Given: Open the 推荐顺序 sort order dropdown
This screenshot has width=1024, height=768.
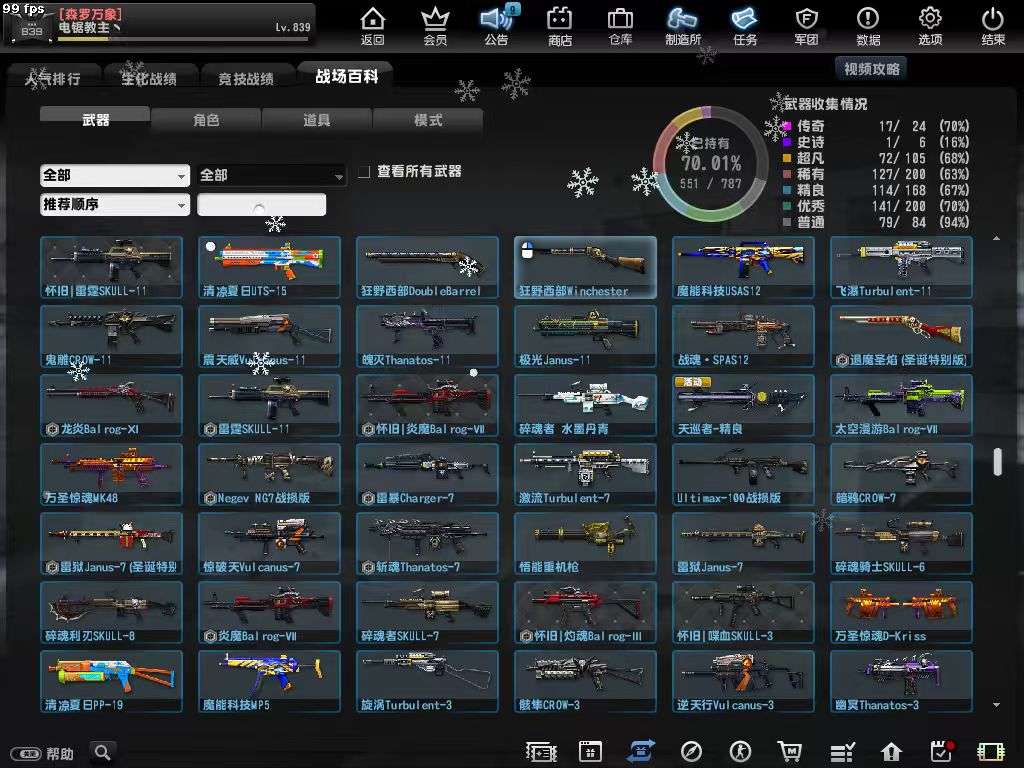Looking at the screenshot, I should [x=113, y=204].
